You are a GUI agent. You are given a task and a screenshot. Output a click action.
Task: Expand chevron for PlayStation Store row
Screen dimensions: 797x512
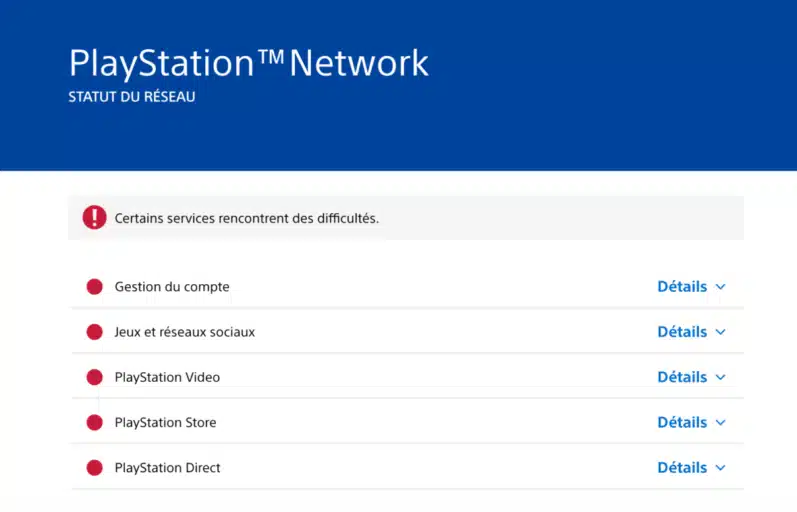click(721, 423)
